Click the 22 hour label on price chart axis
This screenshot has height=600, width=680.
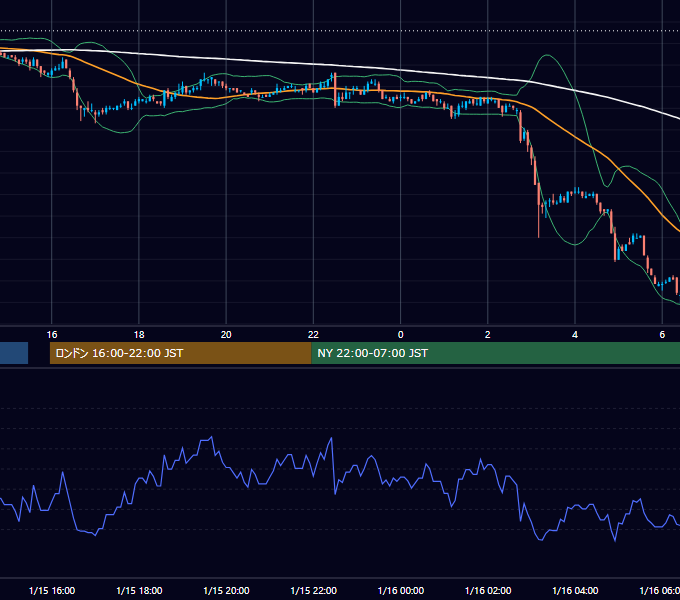[x=313, y=335]
